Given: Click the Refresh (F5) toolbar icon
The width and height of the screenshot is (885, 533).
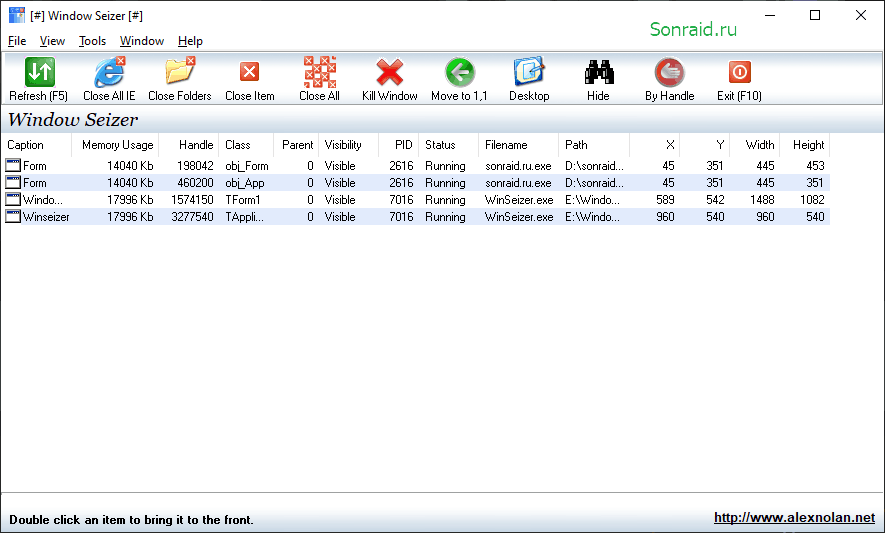Looking at the screenshot, I should click(x=39, y=72).
